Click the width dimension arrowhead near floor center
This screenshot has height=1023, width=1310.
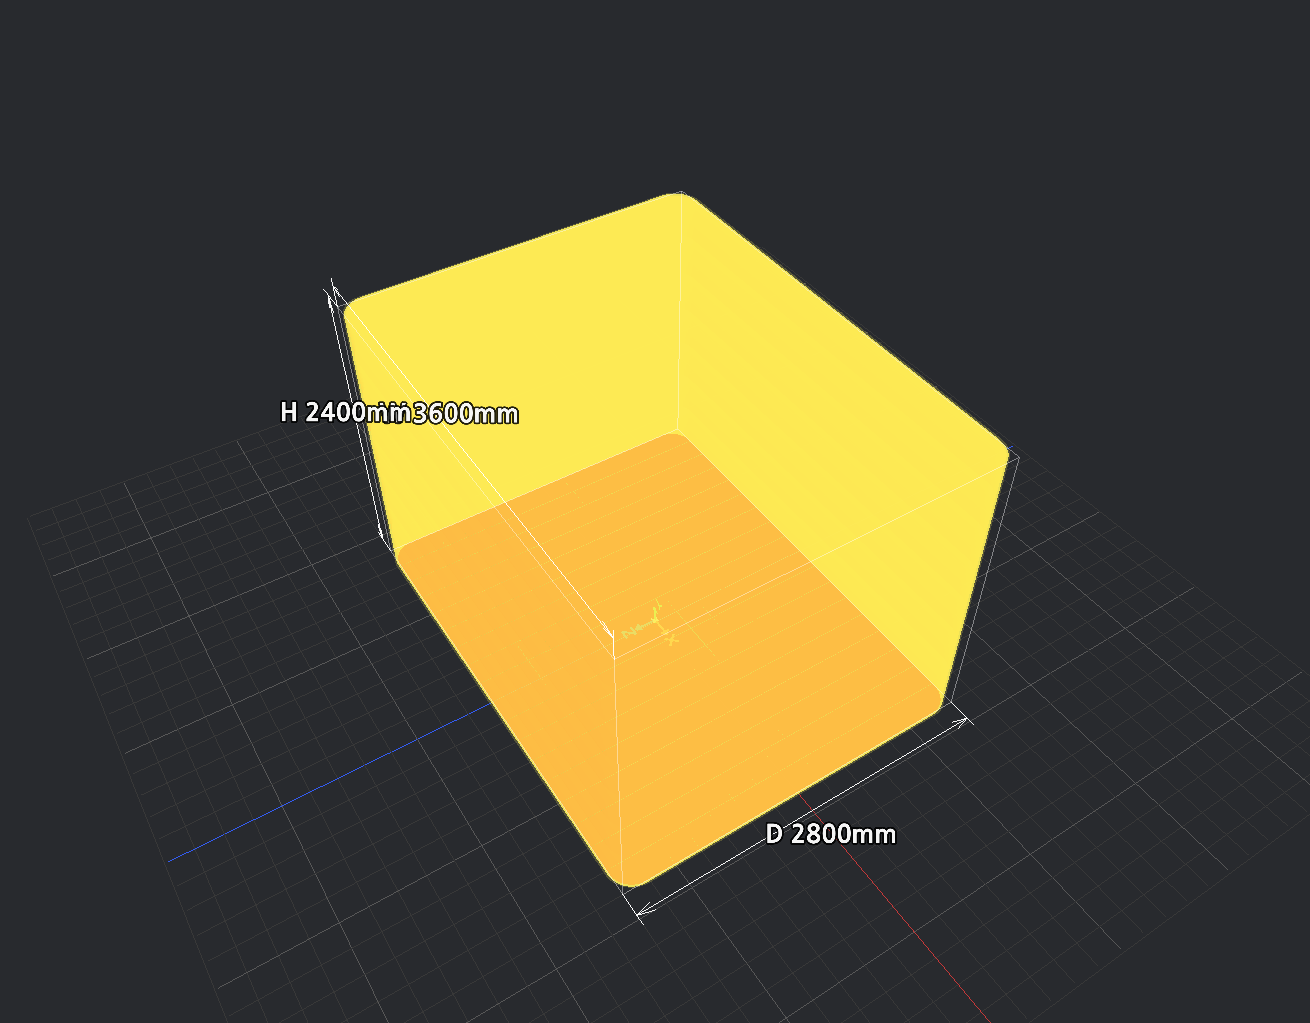(x=608, y=628)
